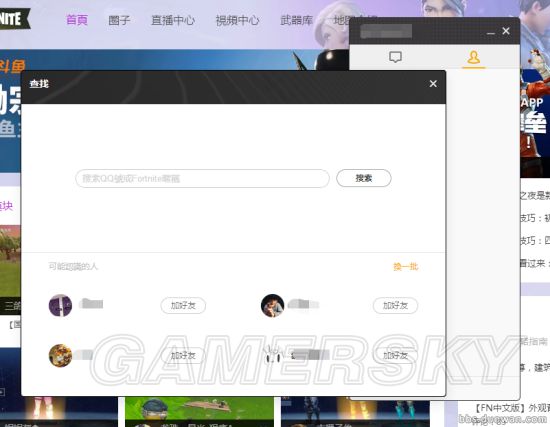
Task: Add friend next to dark-haired avatar user
Action: pos(395,305)
